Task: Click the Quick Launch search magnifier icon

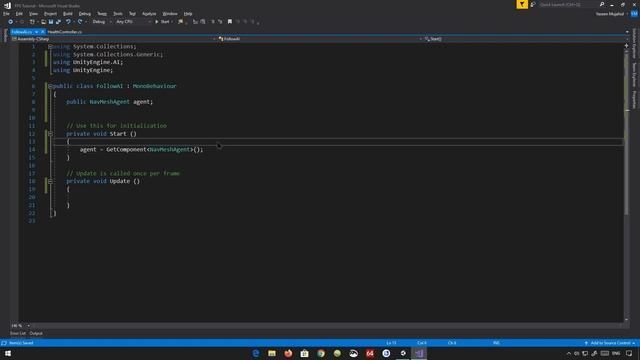Action: tap(602, 4)
